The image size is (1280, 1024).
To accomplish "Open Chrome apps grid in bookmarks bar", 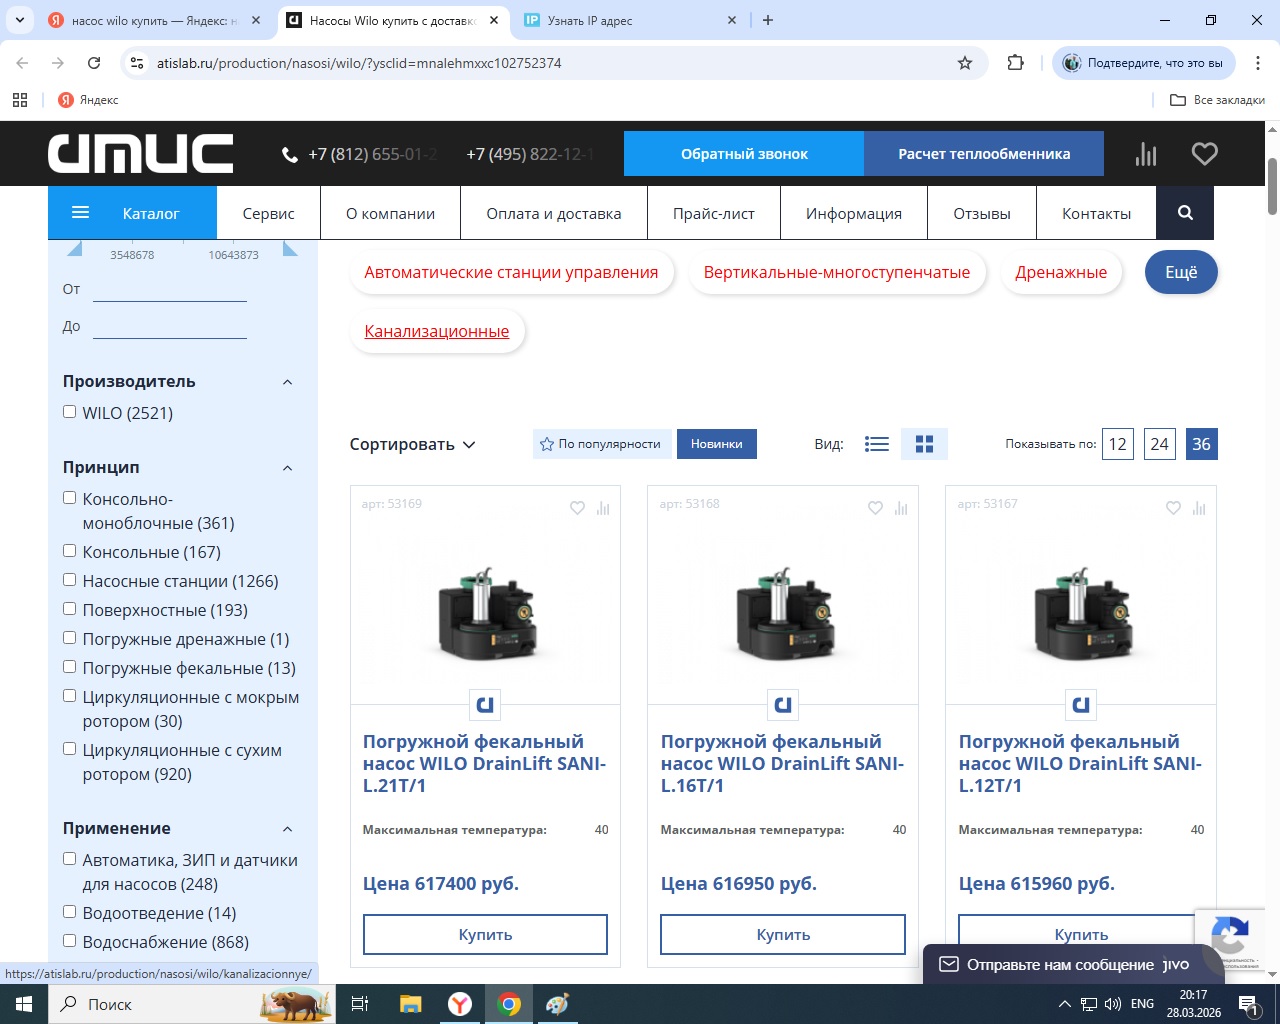I will coord(20,100).
